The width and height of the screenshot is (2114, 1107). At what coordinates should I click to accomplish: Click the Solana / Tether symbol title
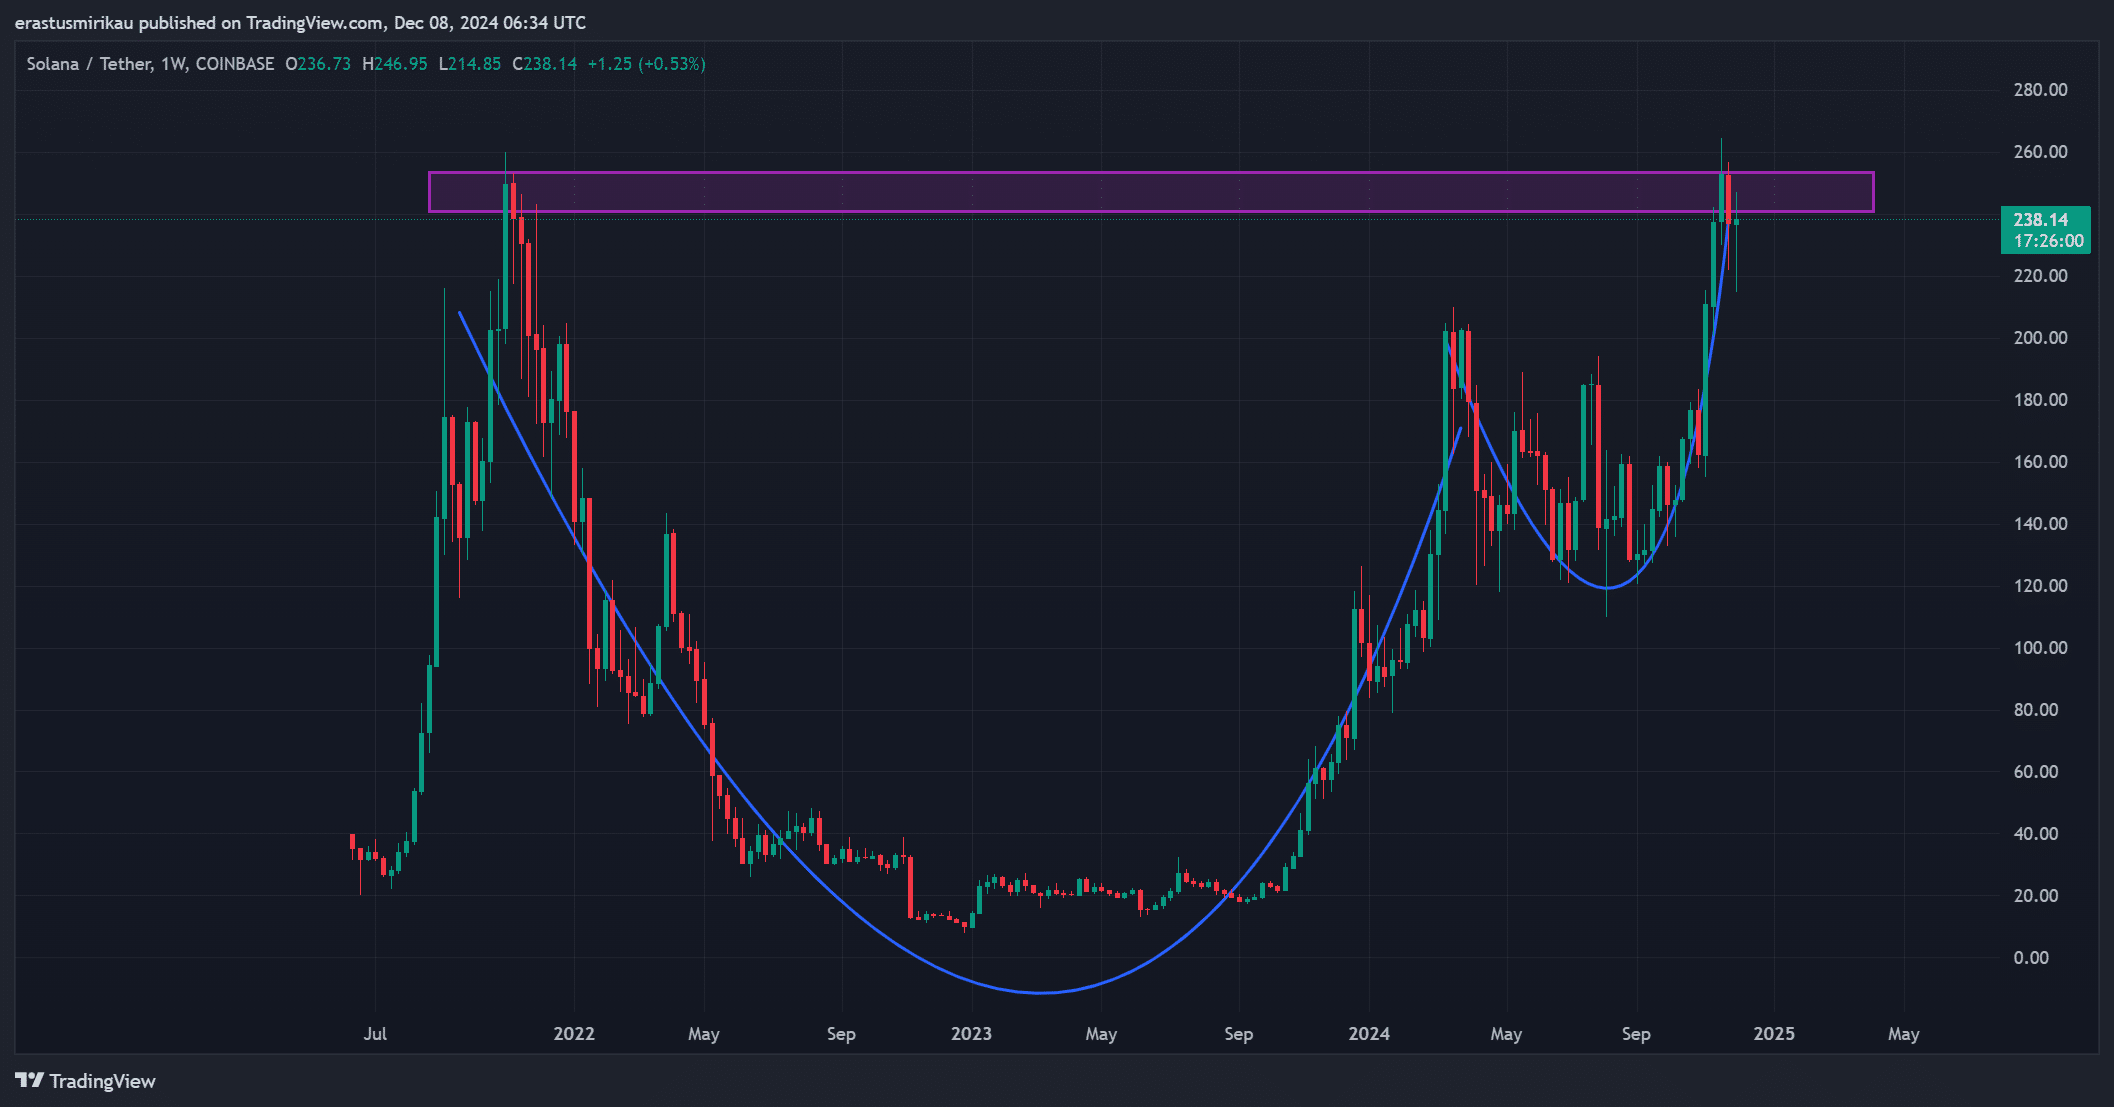pyautogui.click(x=89, y=64)
